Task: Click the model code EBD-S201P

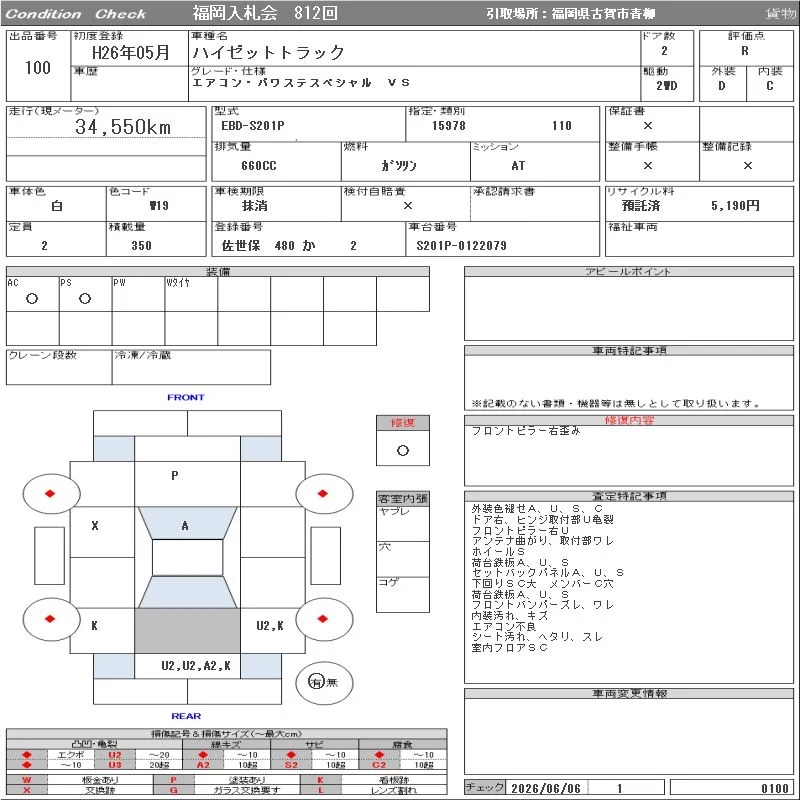Action: pyautogui.click(x=253, y=126)
